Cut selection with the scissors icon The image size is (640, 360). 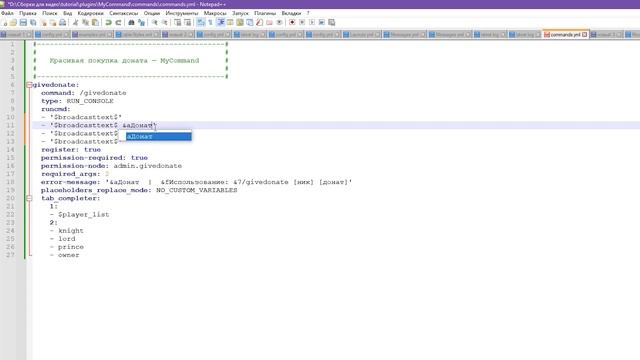point(76,22)
